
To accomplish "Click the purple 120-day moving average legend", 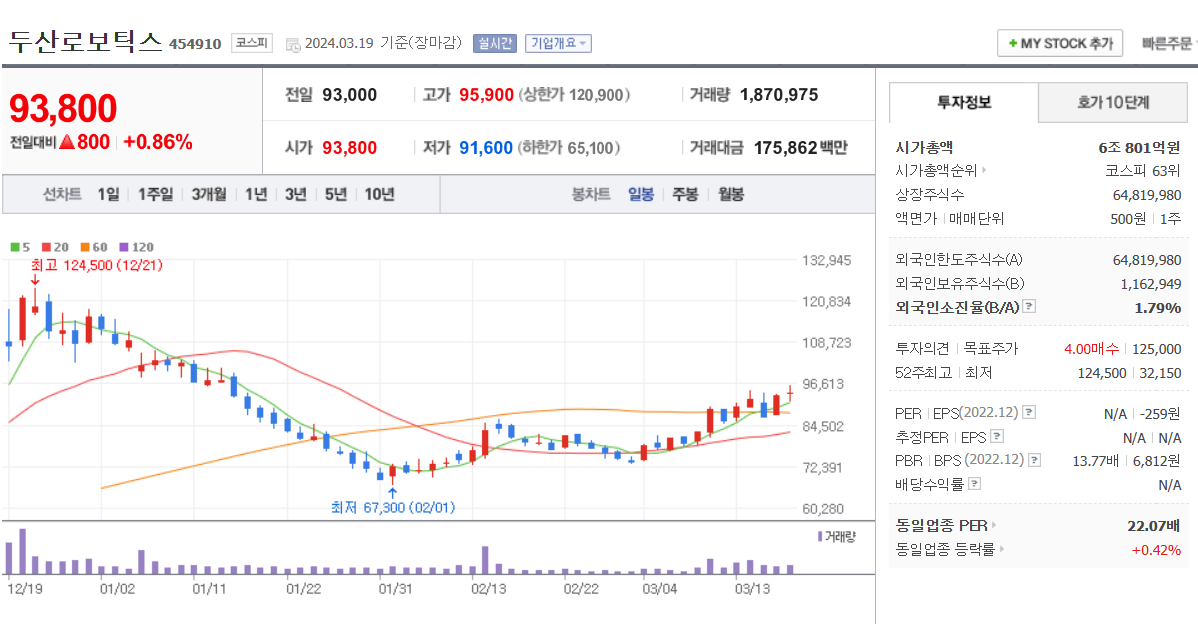I will point(137,247).
